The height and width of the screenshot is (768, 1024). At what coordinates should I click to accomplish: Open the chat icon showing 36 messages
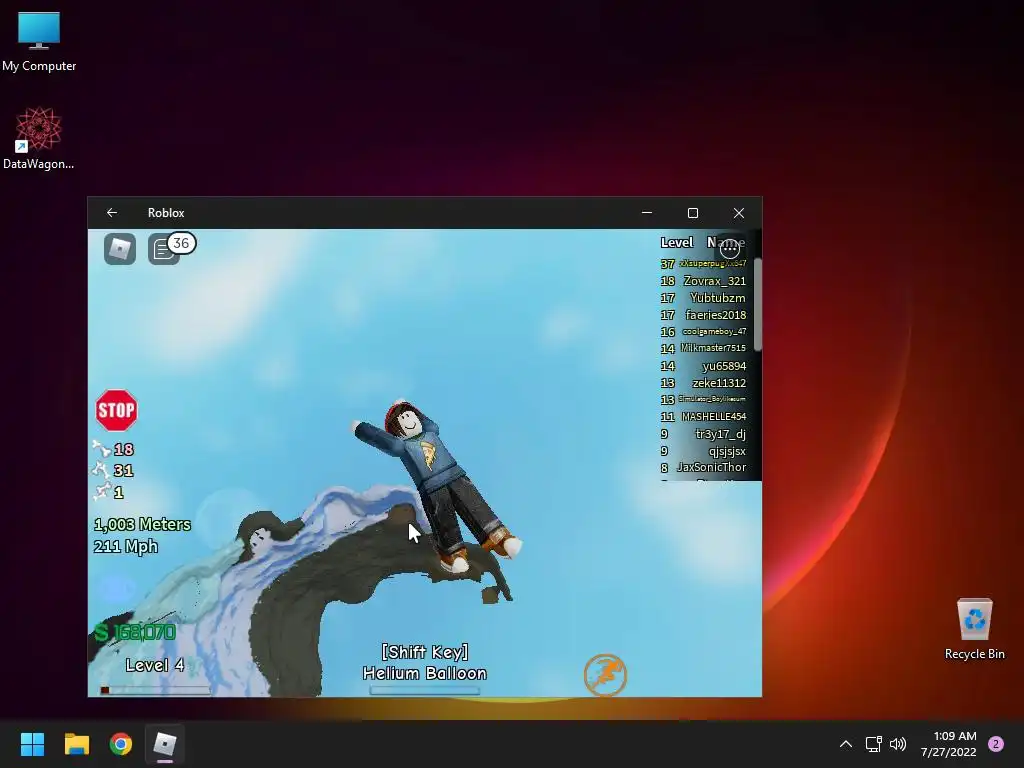click(x=171, y=248)
